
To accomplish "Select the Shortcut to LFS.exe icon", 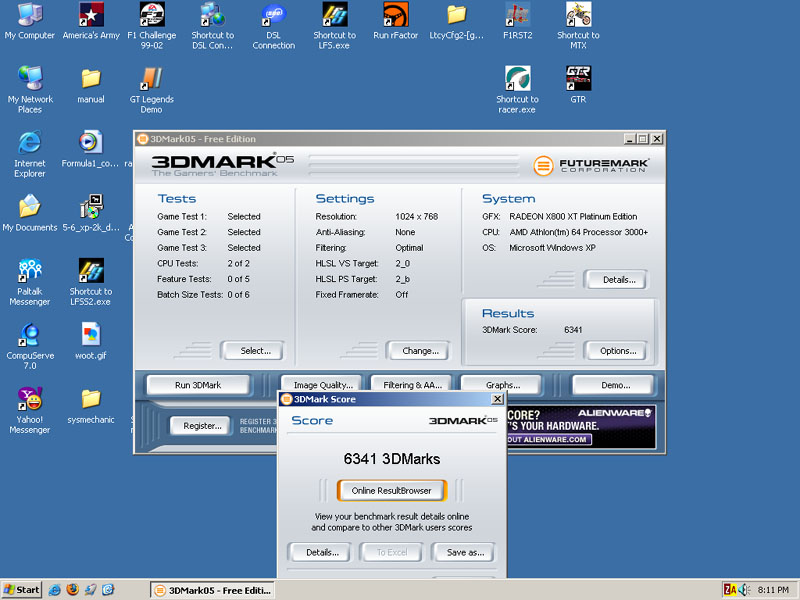I will (x=334, y=24).
